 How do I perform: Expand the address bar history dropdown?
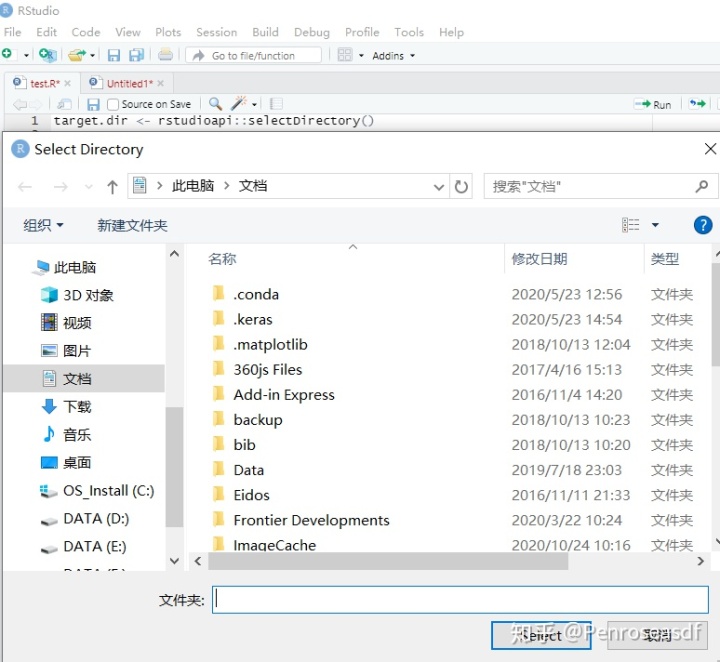coord(439,187)
